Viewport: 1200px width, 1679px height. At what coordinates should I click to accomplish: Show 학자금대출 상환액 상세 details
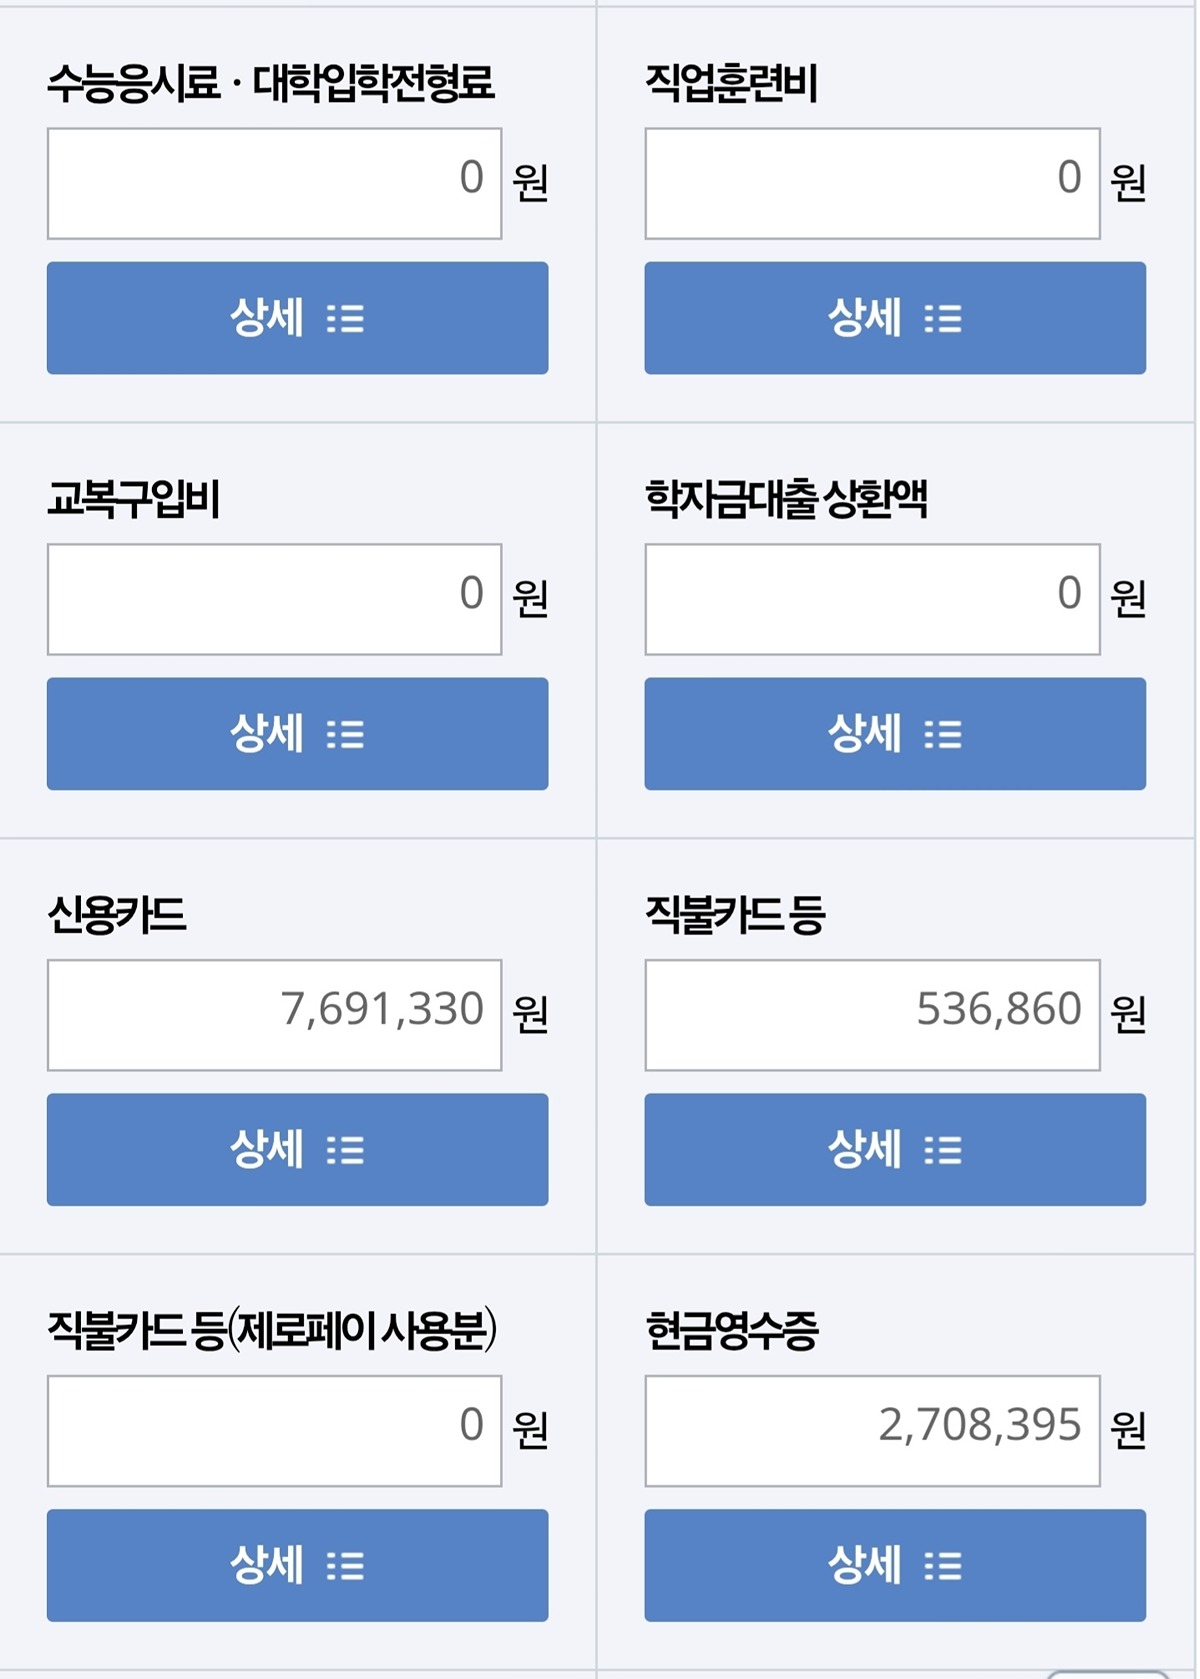[894, 734]
